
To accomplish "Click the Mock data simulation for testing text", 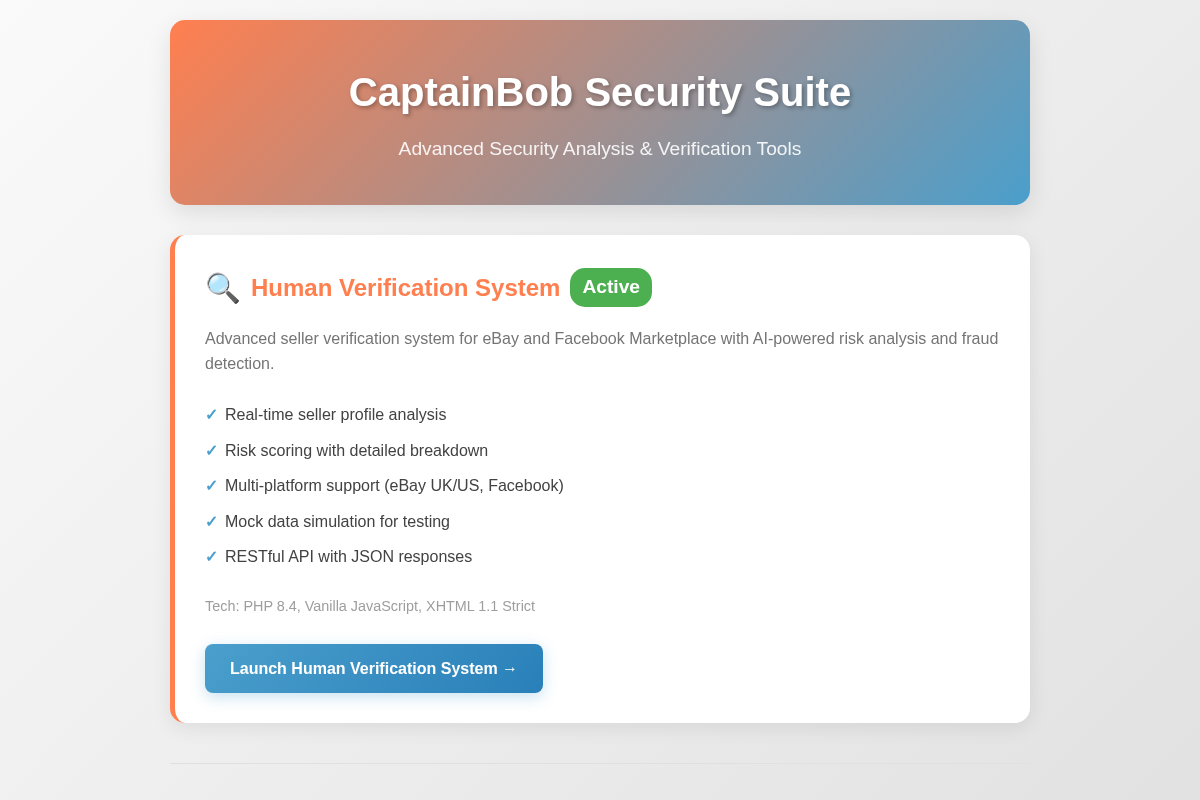I will [337, 522].
